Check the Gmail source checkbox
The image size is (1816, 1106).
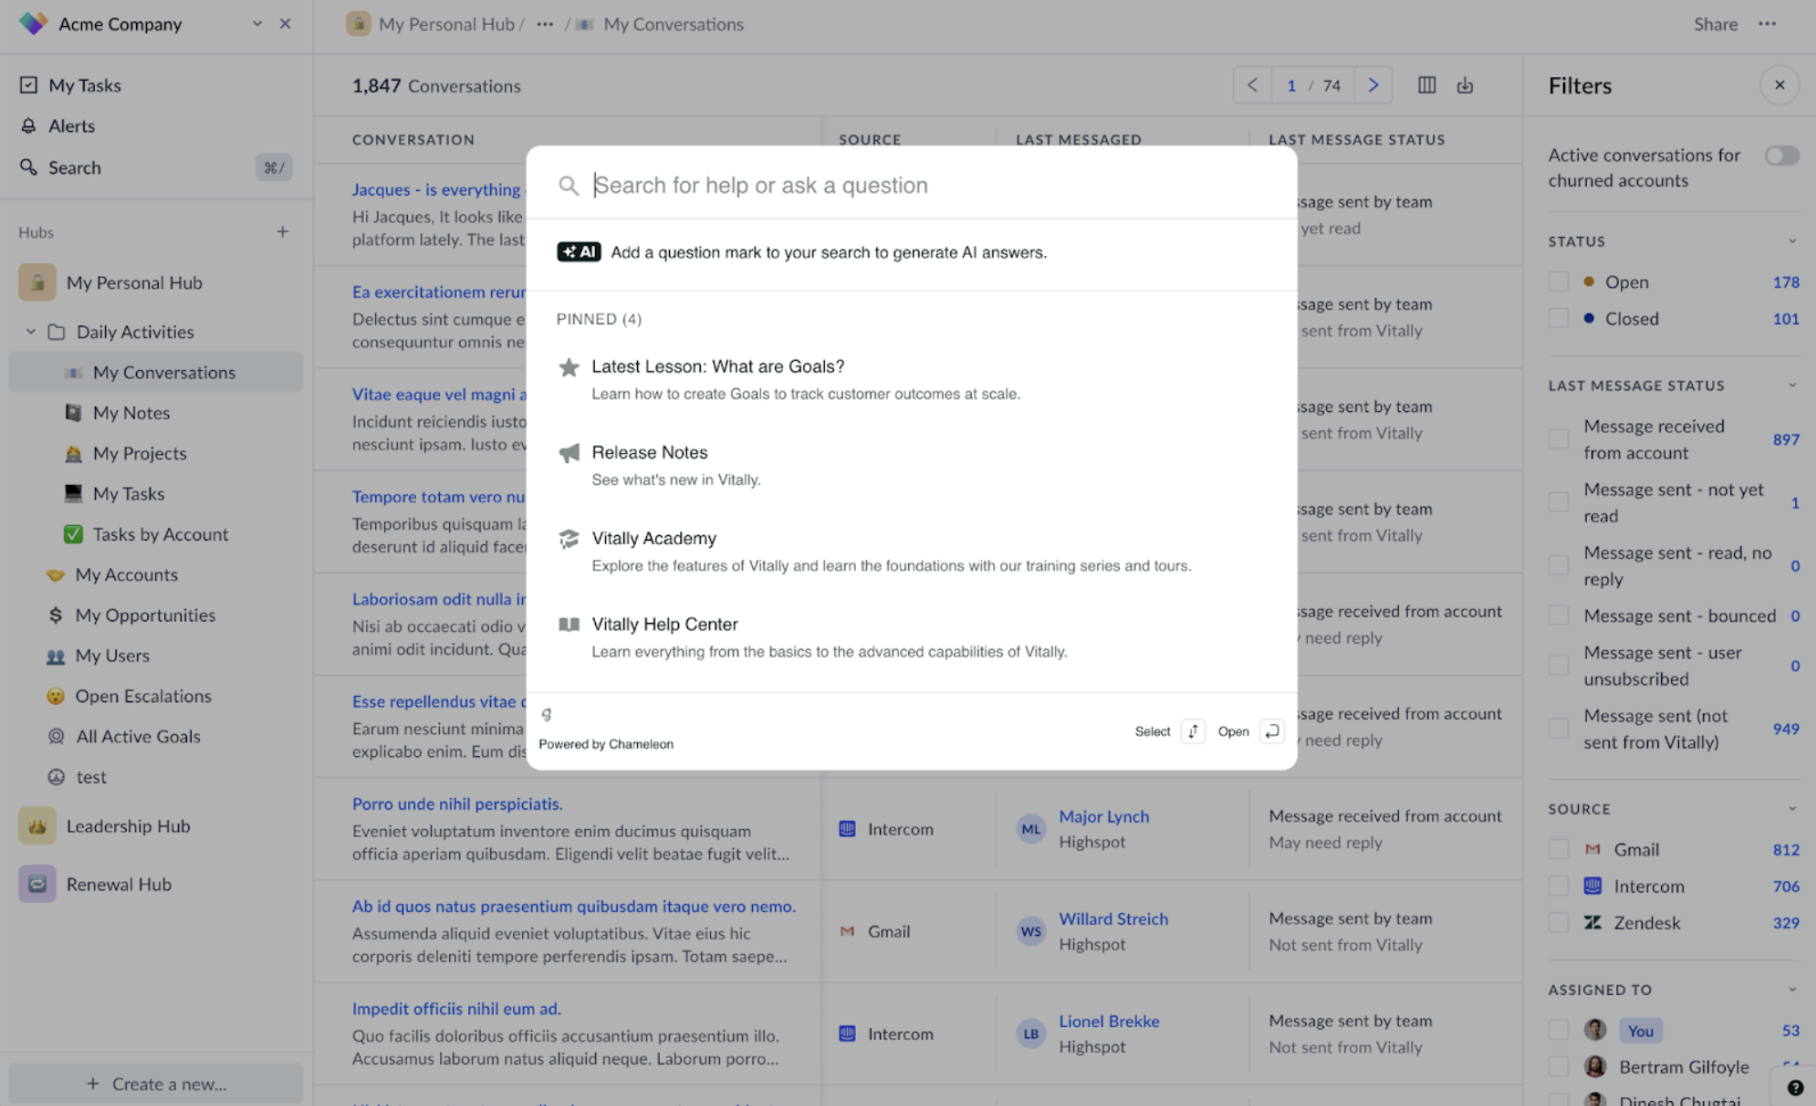(1558, 849)
